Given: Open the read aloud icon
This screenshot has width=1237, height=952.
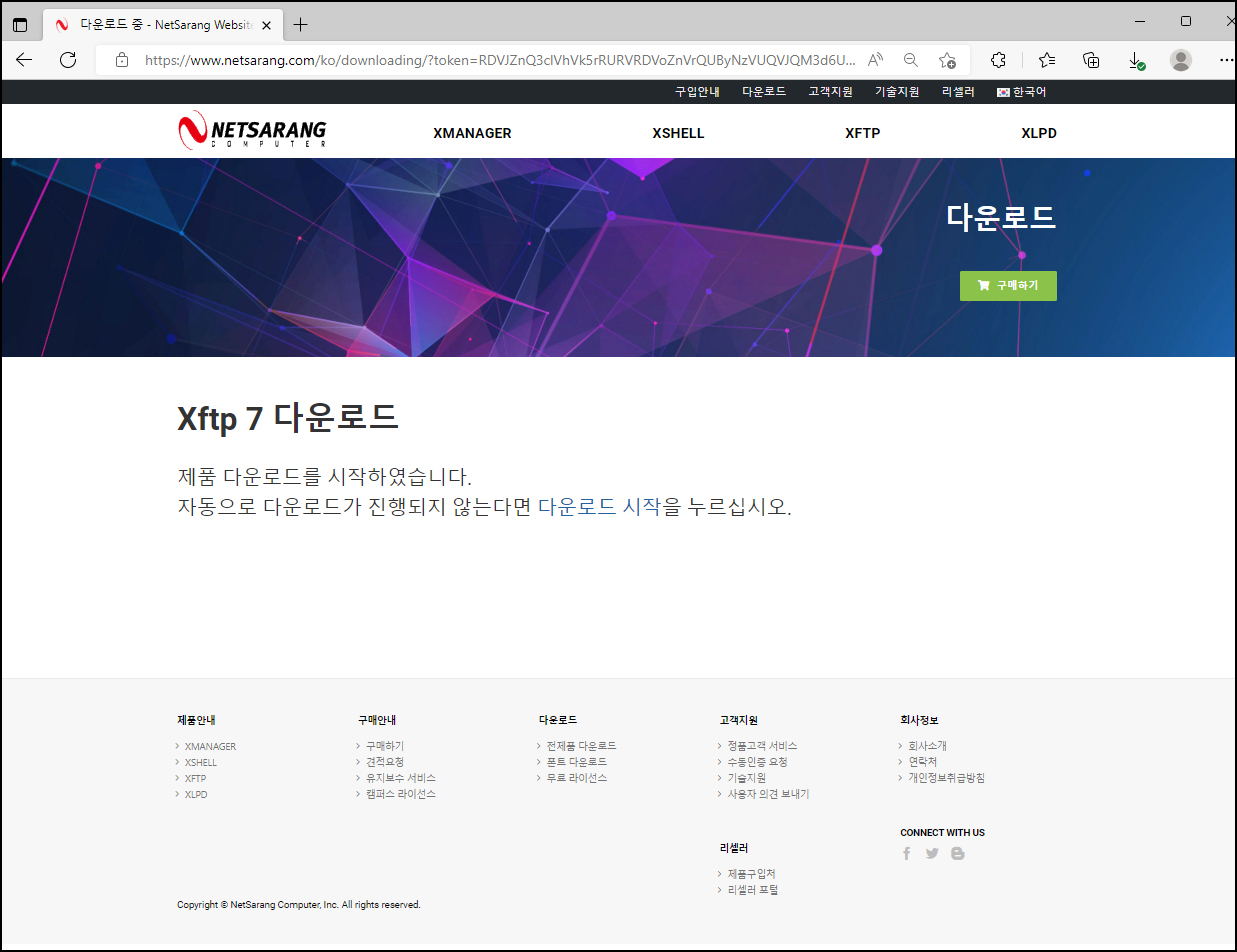Looking at the screenshot, I should (x=875, y=60).
